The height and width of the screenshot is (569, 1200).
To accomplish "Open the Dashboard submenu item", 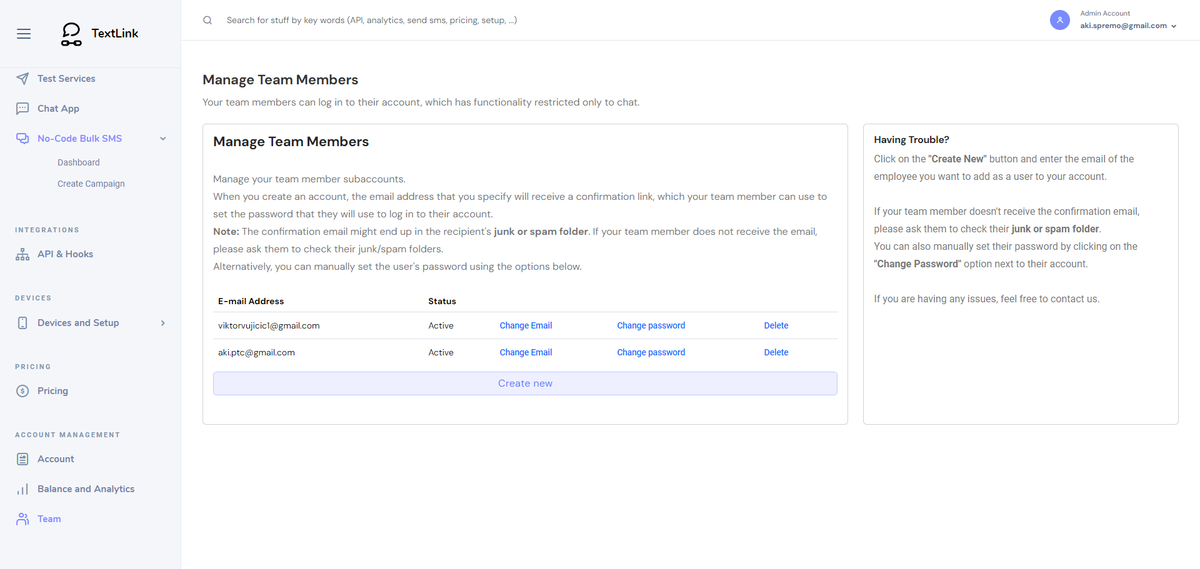I will pyautogui.click(x=78, y=162).
